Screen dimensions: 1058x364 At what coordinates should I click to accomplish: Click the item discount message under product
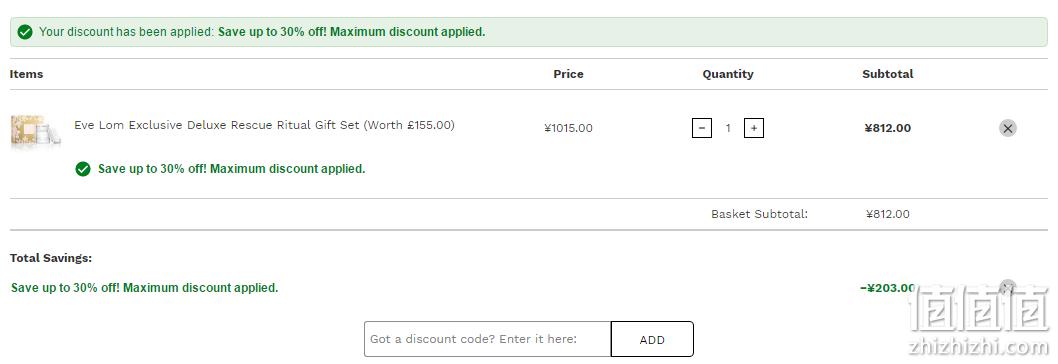click(231, 169)
